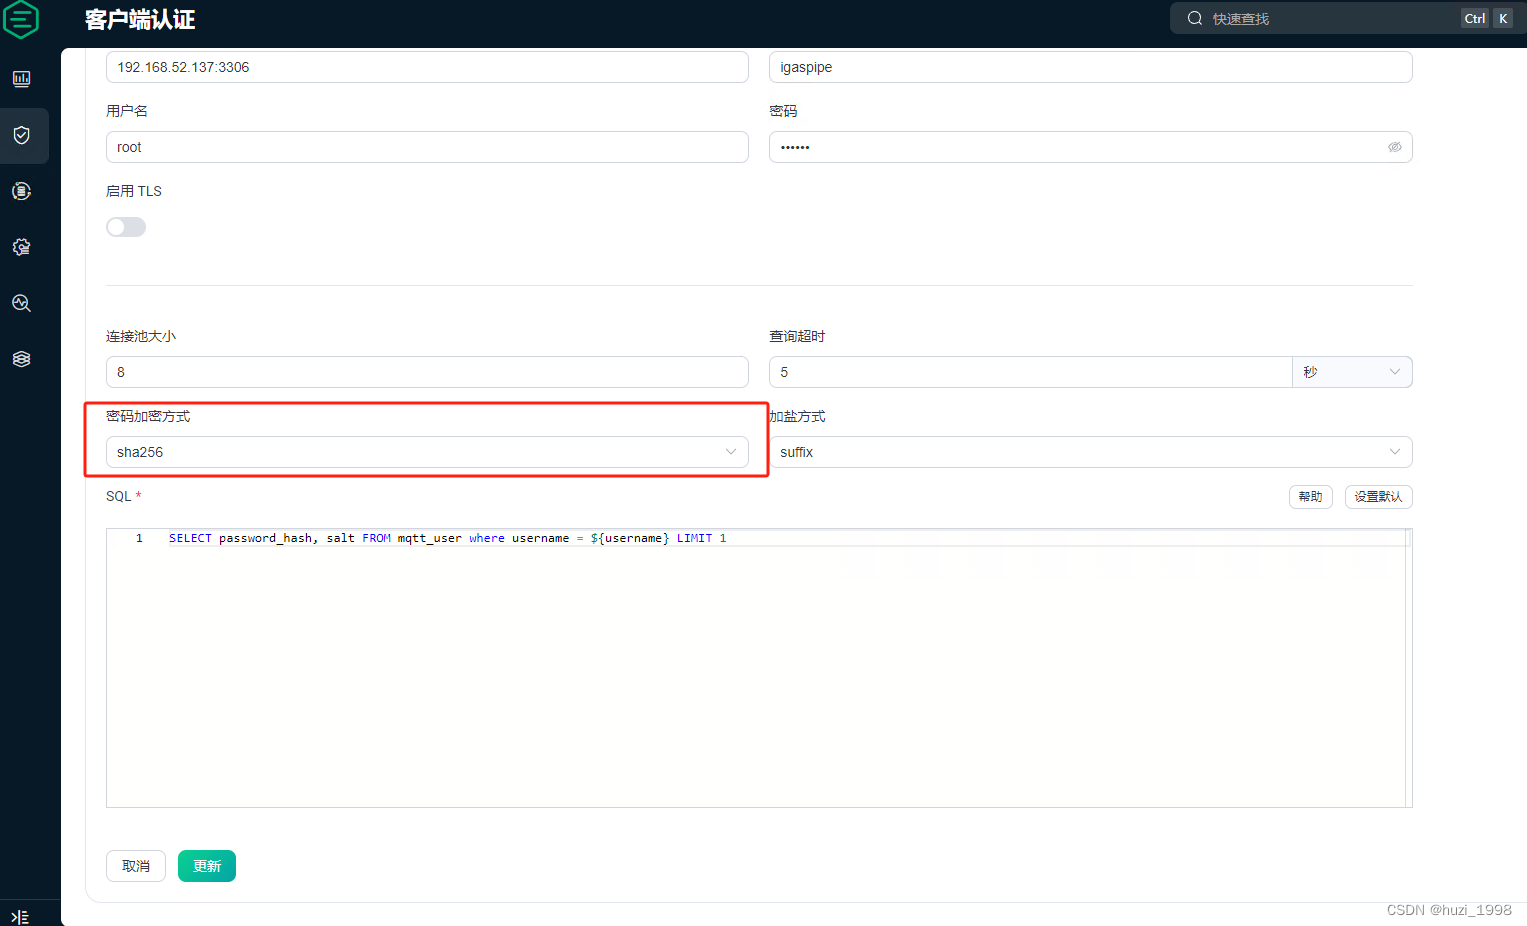
Task: Click the 密码 password field
Action: point(1090,147)
